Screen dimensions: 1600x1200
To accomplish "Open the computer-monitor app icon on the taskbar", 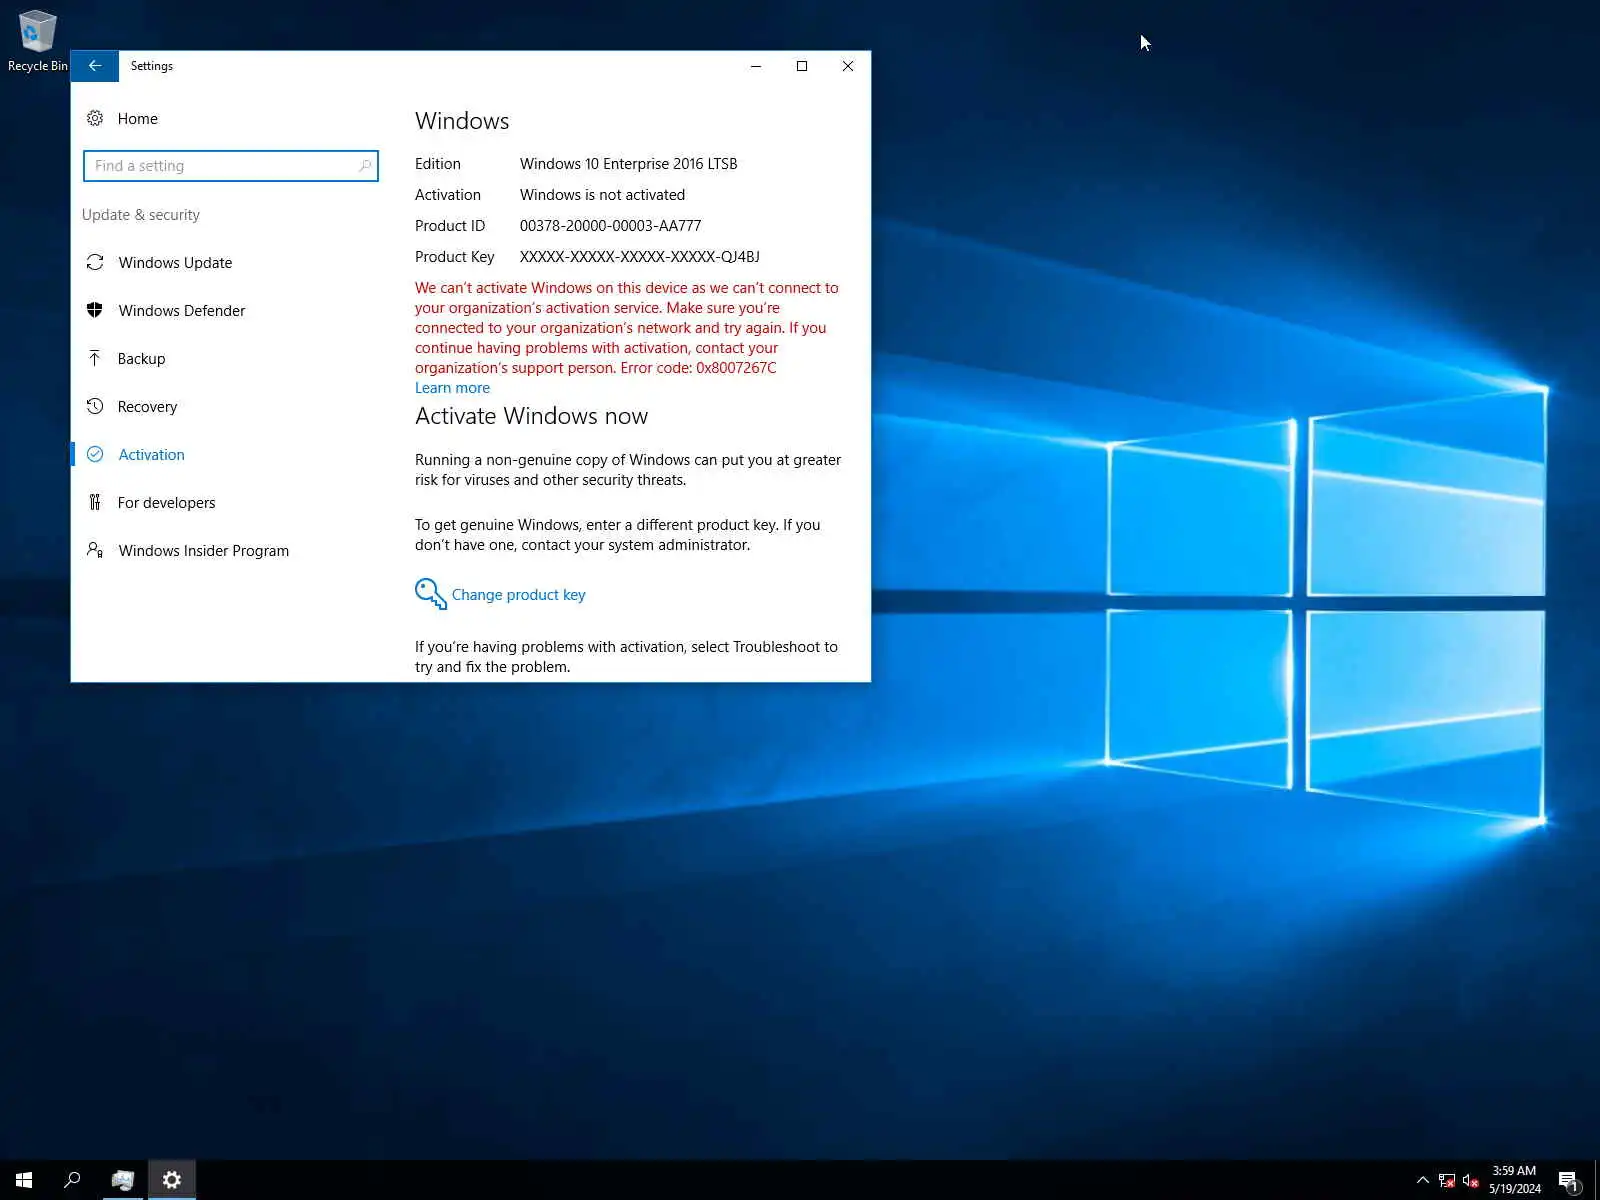I will (123, 1180).
